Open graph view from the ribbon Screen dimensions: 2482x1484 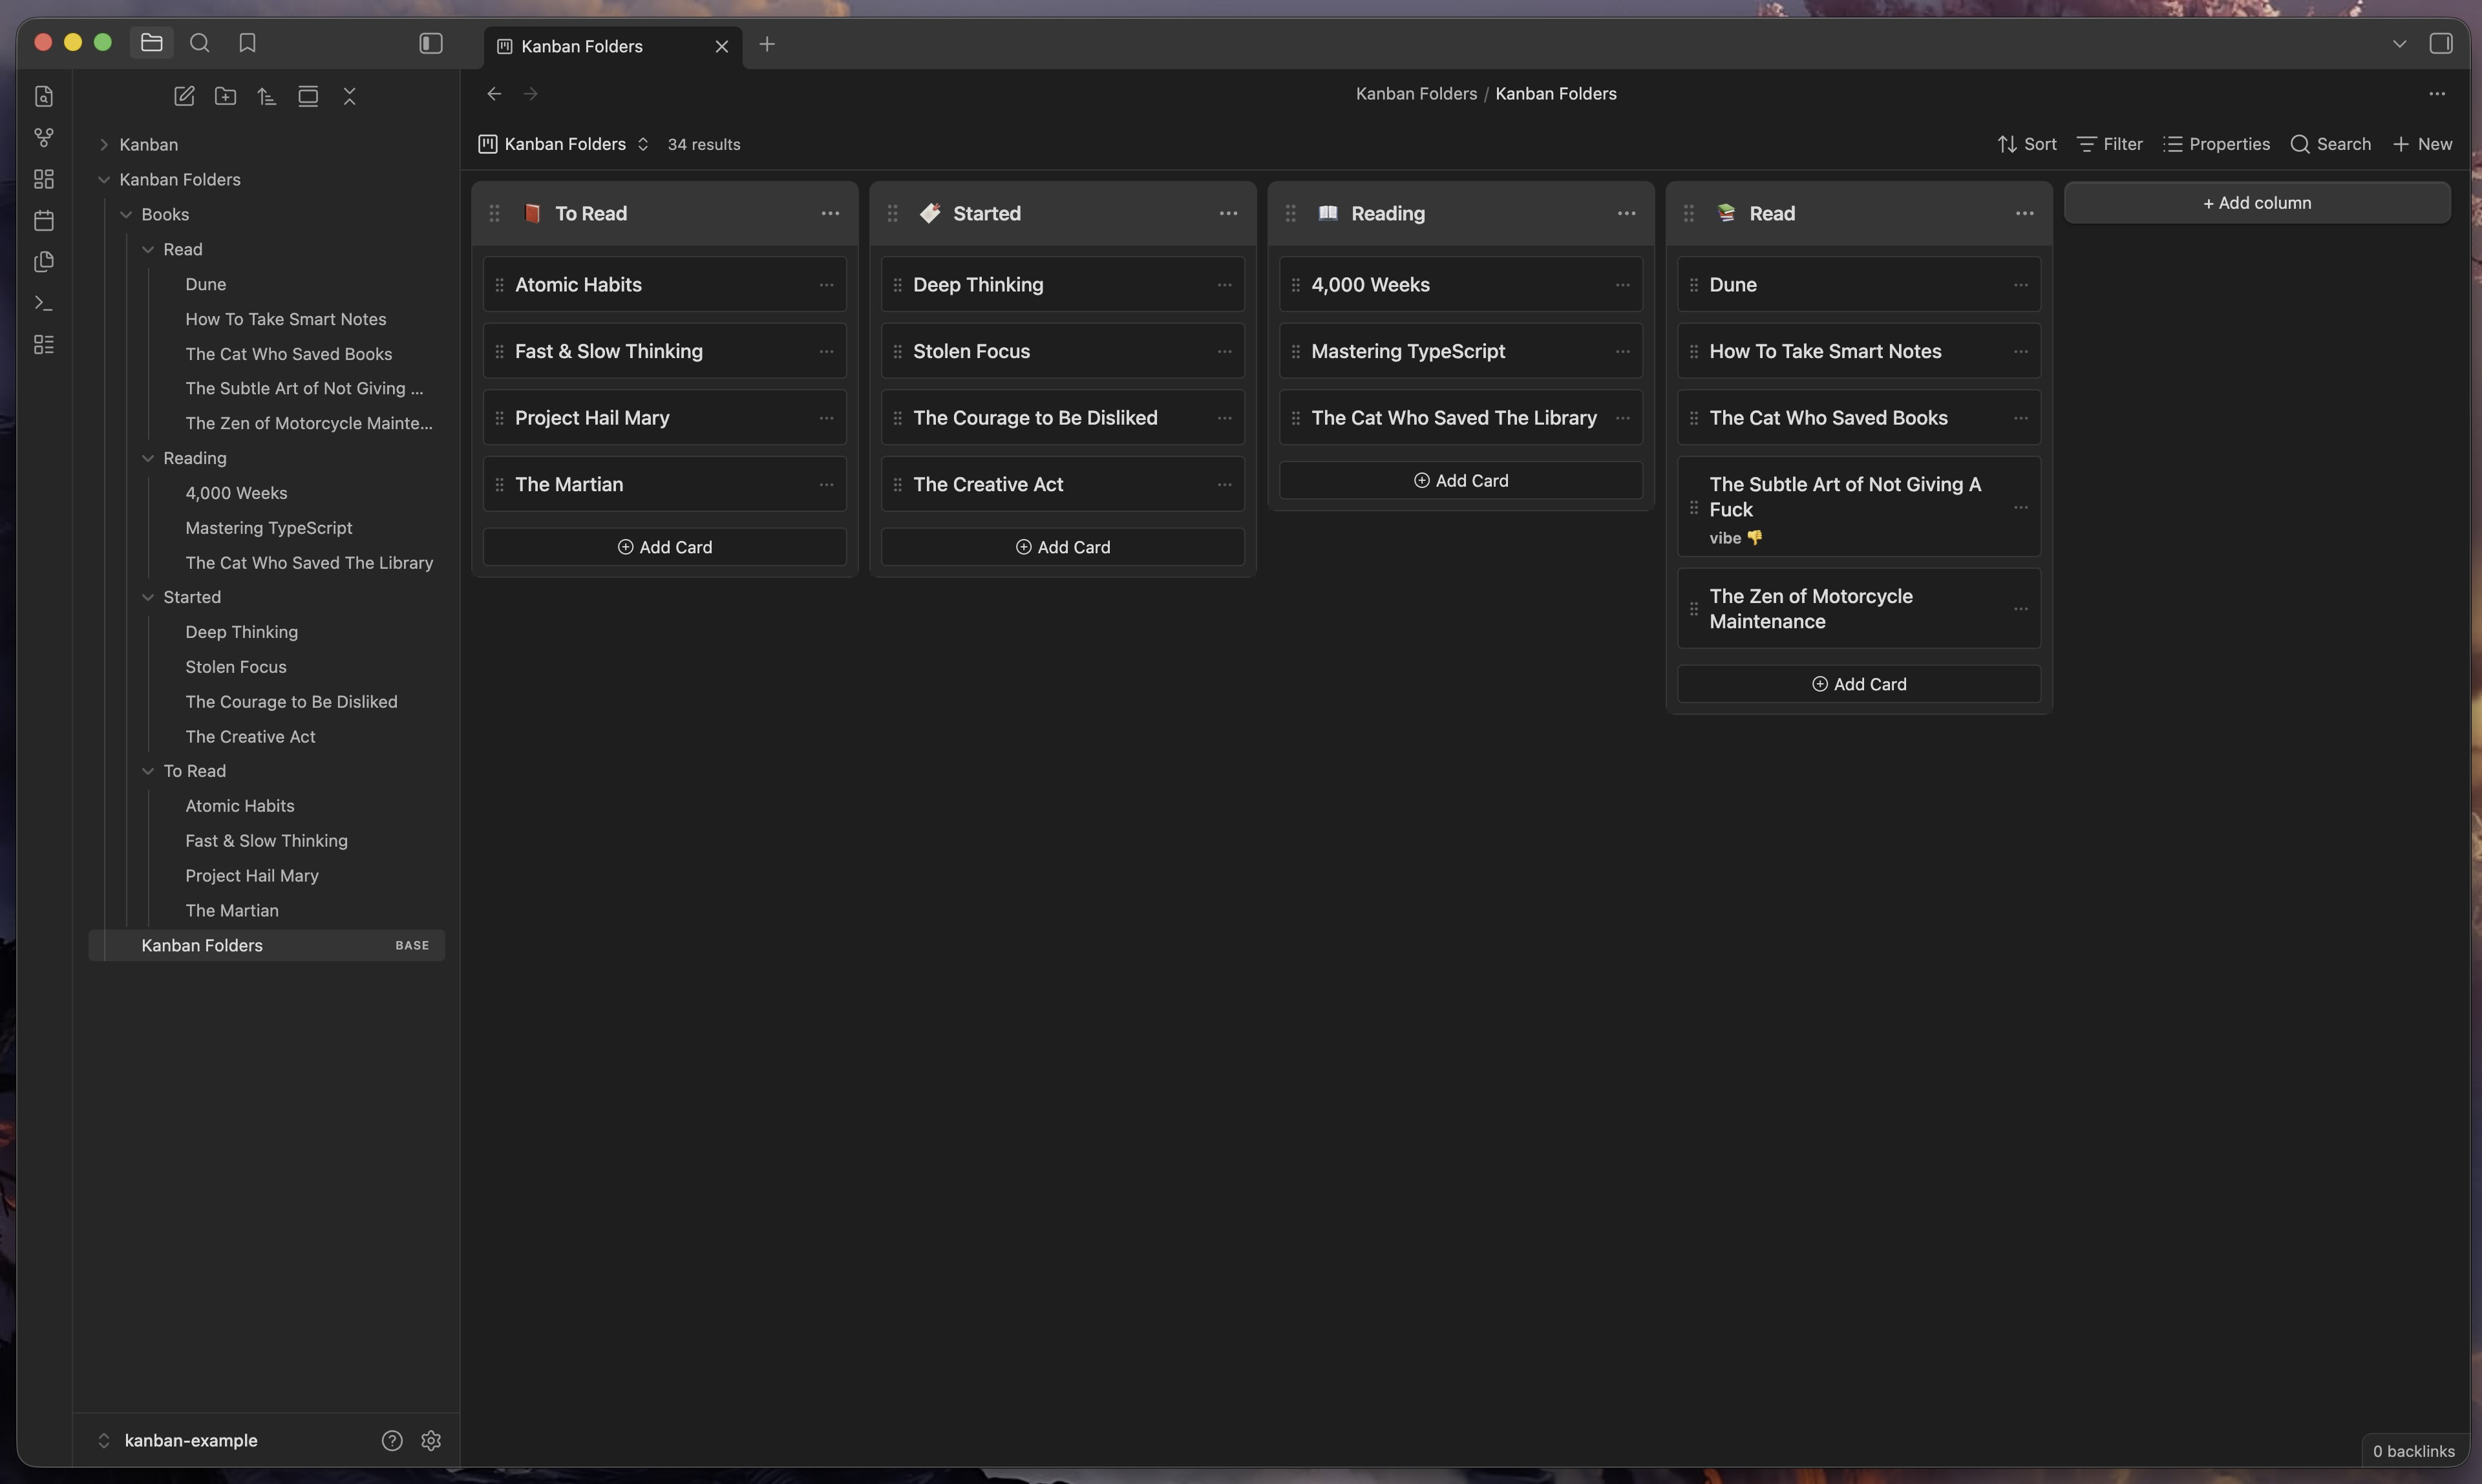[44, 137]
